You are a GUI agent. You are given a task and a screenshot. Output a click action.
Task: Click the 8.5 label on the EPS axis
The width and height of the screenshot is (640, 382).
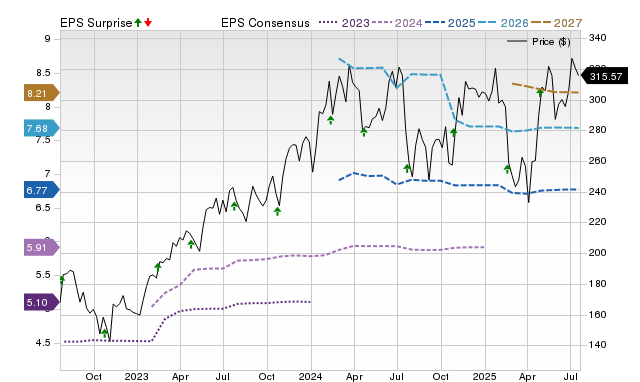click(x=42, y=73)
